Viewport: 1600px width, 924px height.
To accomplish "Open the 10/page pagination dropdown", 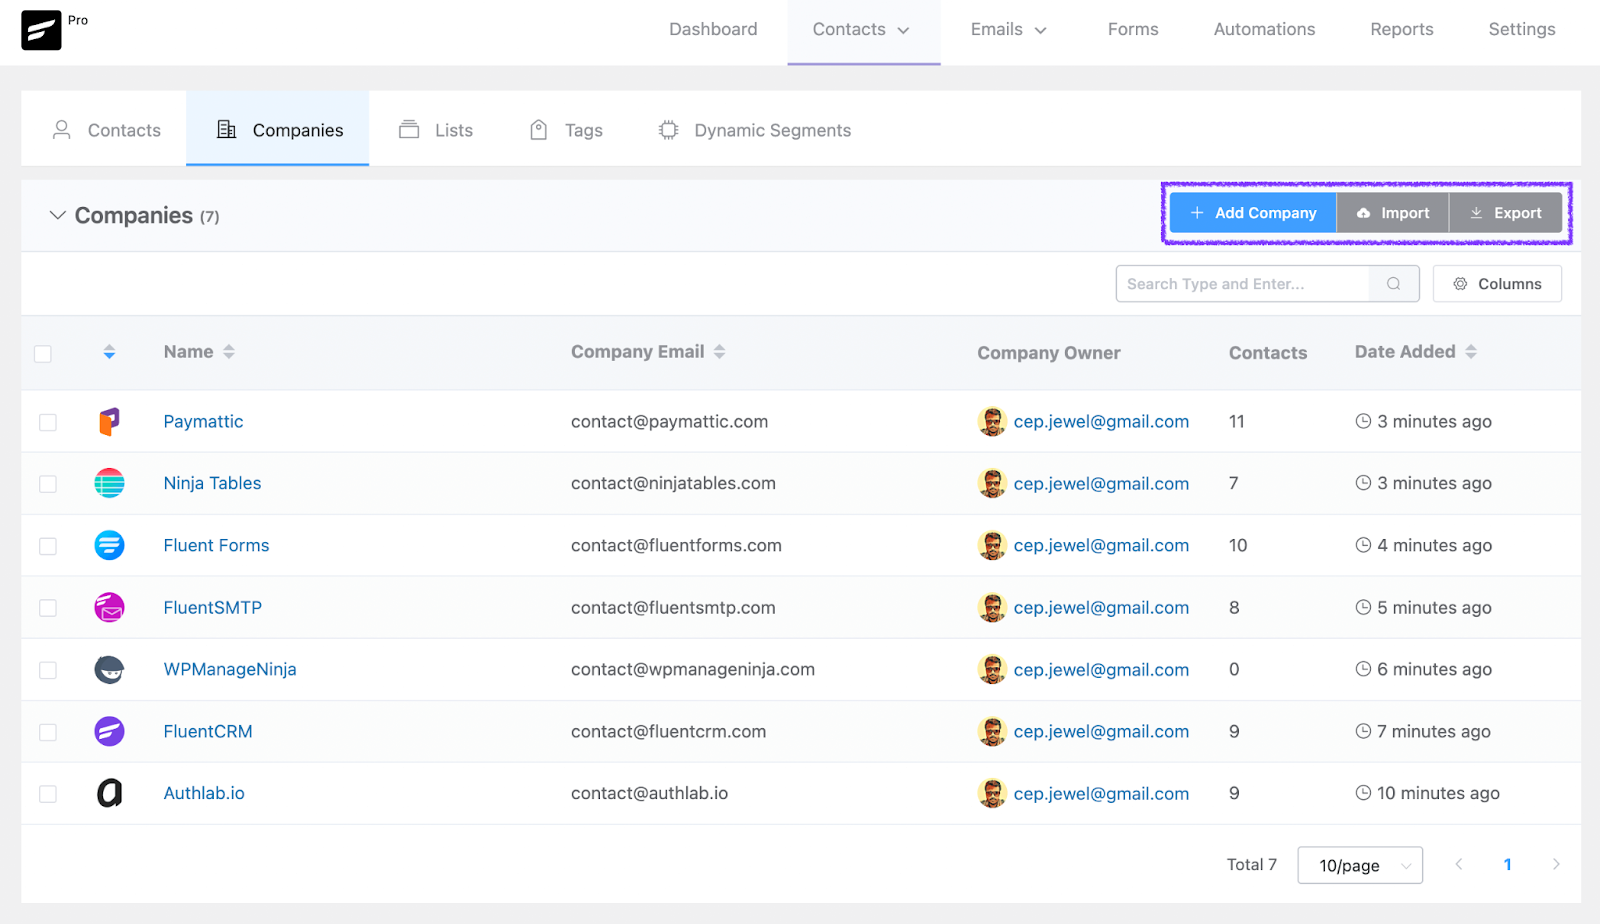I will (1360, 866).
